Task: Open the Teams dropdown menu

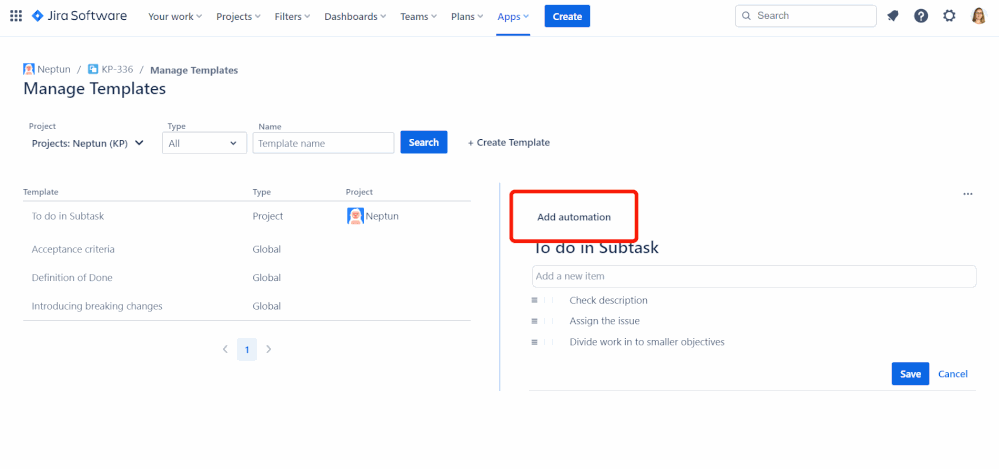Action: [x=419, y=17]
